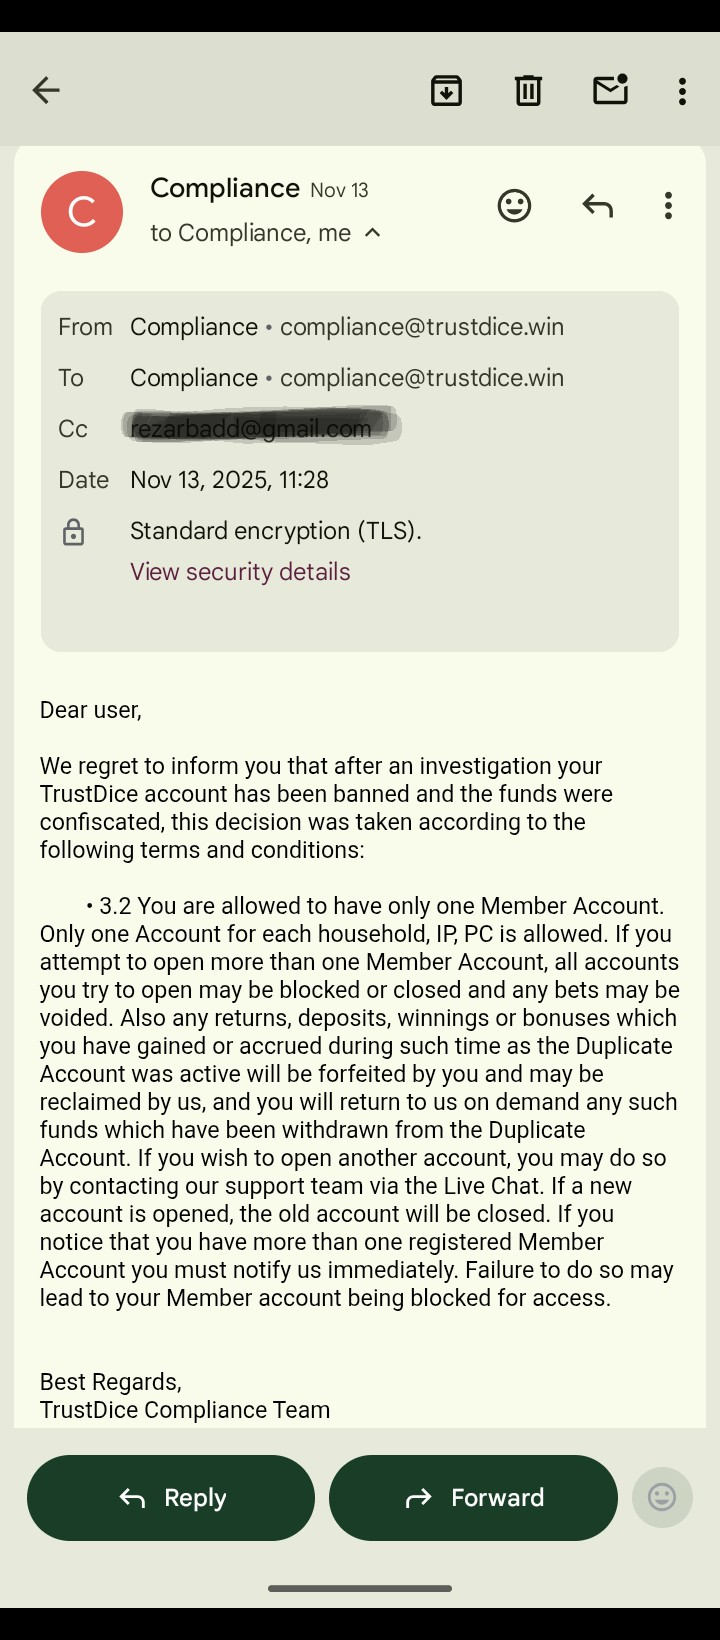This screenshot has height=1640, width=720.
Task: Collapse recipient details chevron
Action: (373, 233)
